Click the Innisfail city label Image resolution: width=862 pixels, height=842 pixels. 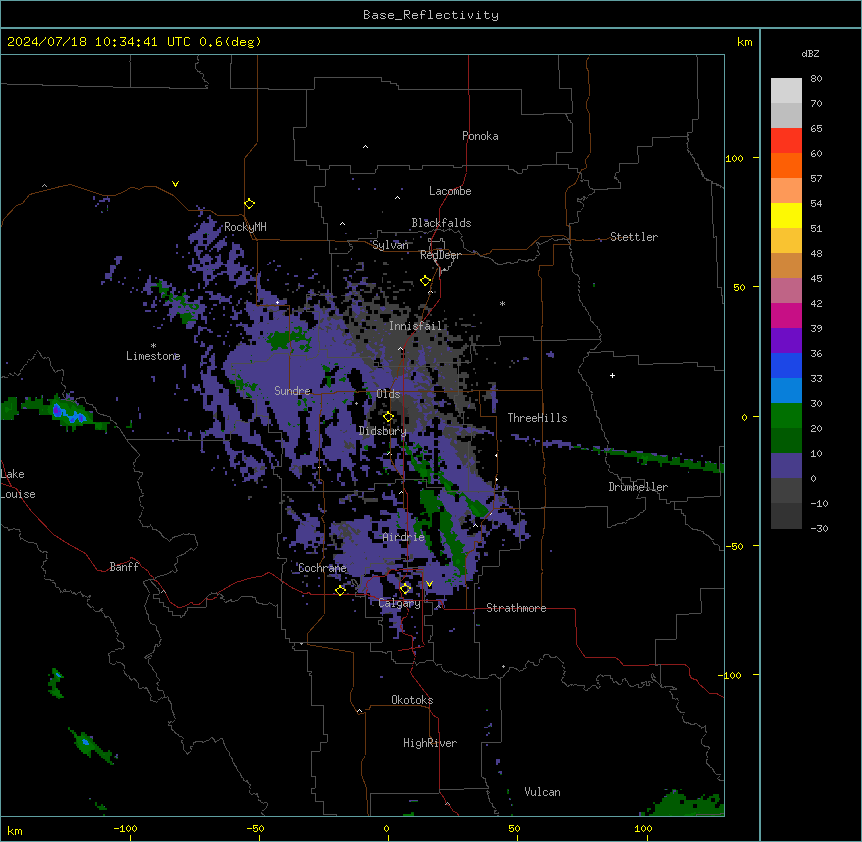click(415, 326)
